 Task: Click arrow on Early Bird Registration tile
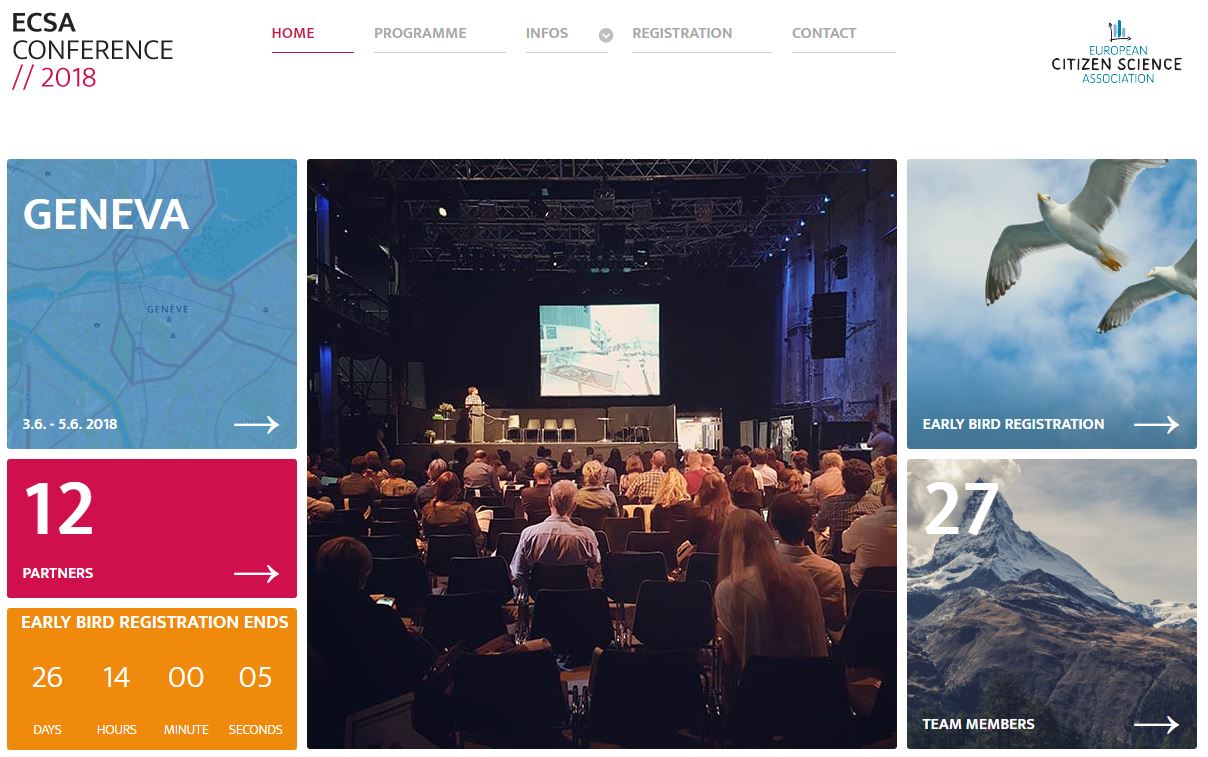tap(1156, 425)
